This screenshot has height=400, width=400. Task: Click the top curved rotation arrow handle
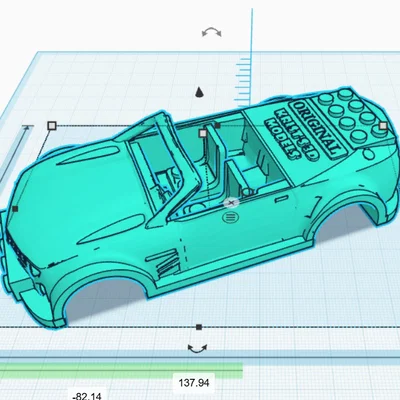point(212,32)
